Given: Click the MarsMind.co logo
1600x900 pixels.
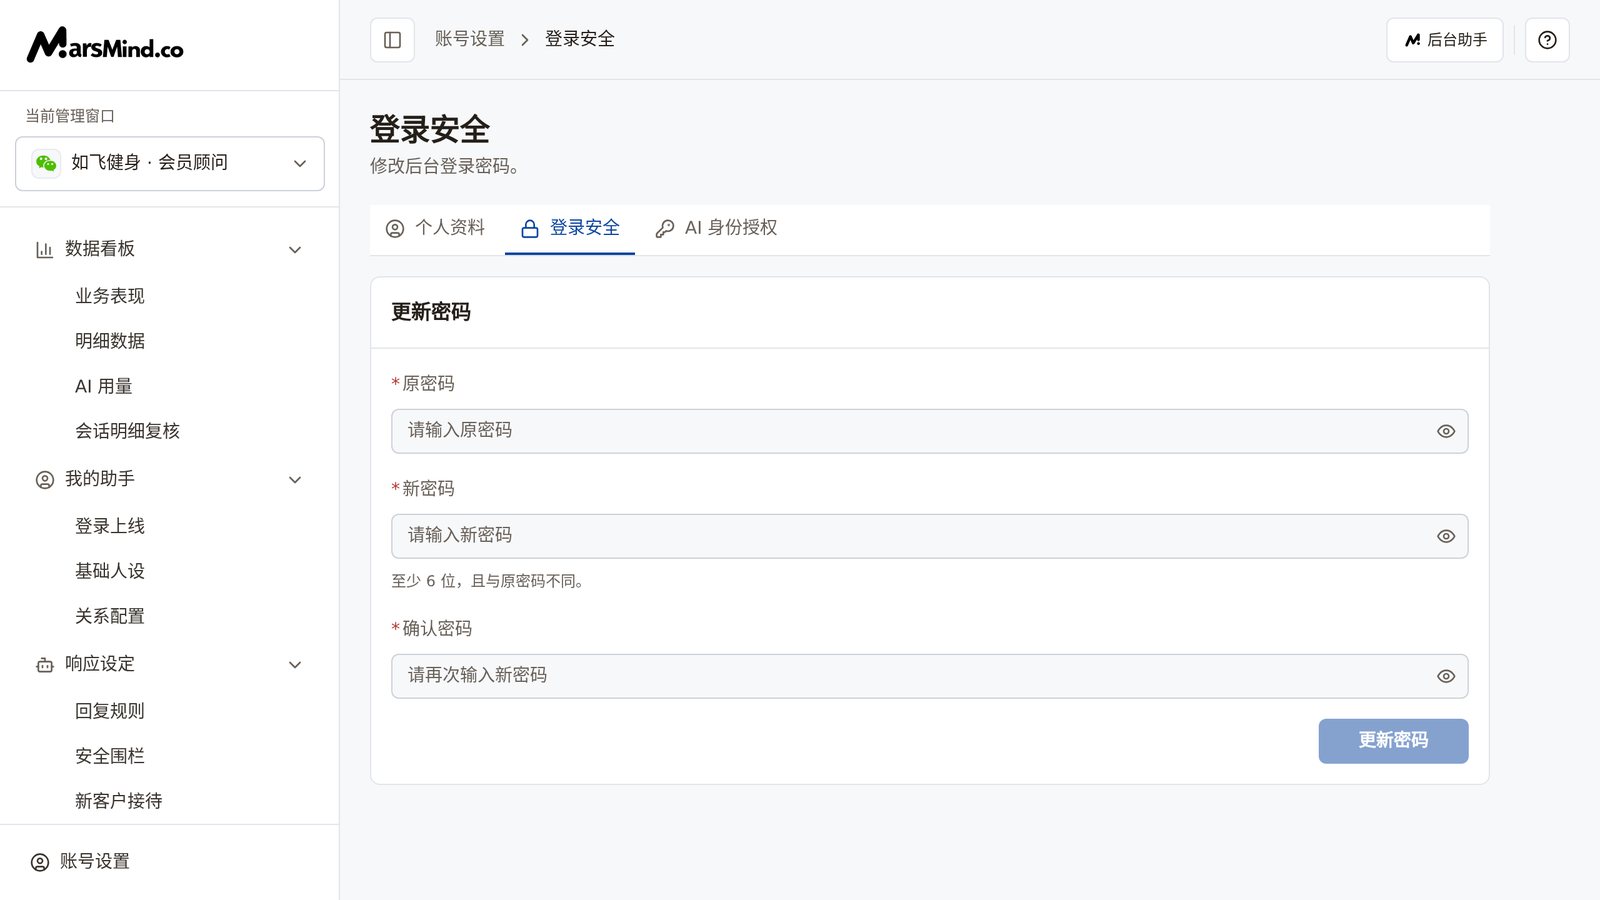Looking at the screenshot, I should point(105,45).
